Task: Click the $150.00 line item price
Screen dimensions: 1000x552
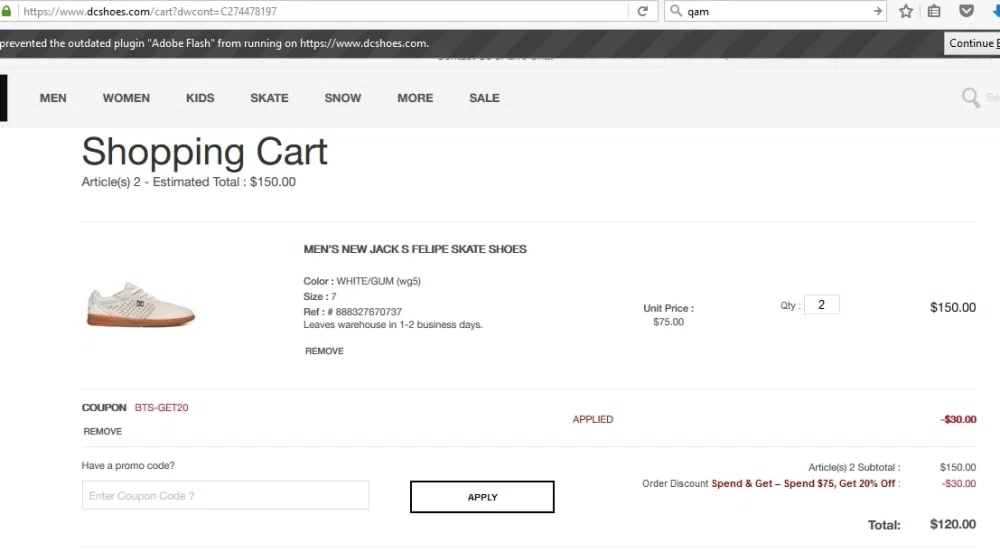Action: click(953, 307)
